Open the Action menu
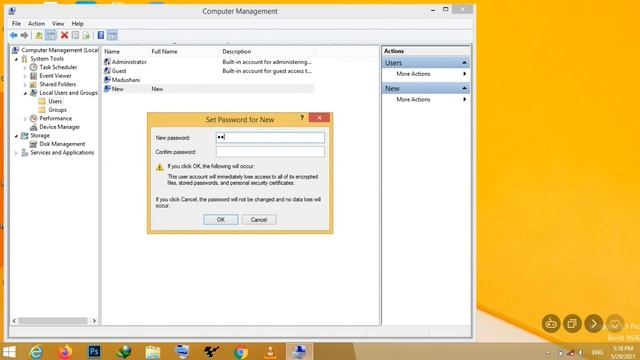The height and width of the screenshot is (360, 640). click(36, 24)
